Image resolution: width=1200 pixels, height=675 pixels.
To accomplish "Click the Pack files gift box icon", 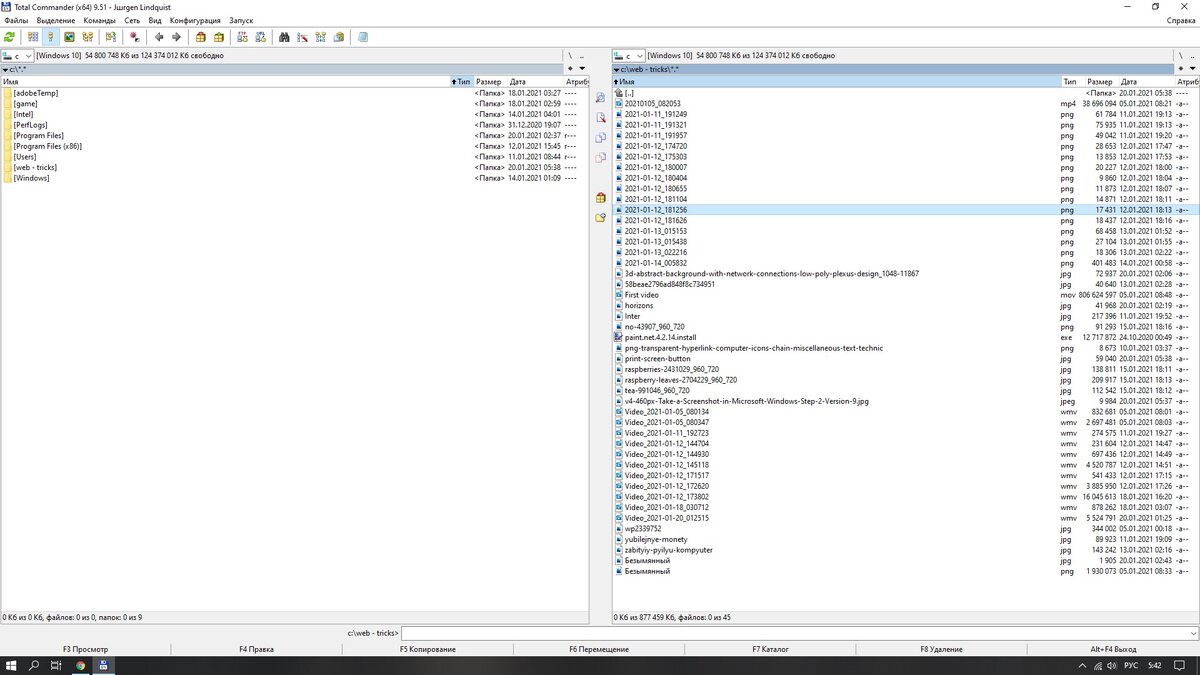I will point(200,37).
